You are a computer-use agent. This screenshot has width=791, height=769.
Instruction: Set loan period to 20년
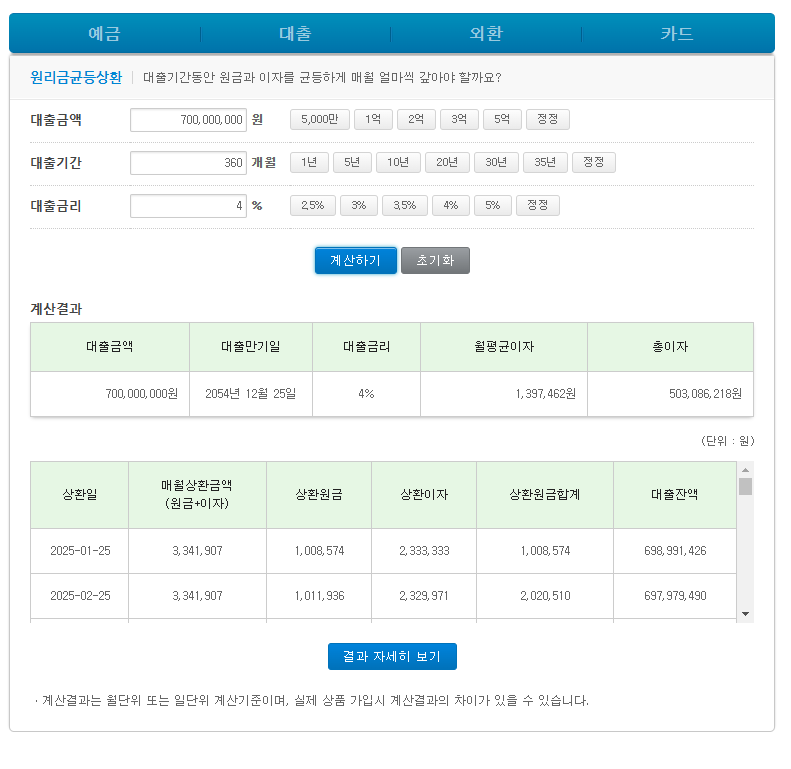[447, 162]
